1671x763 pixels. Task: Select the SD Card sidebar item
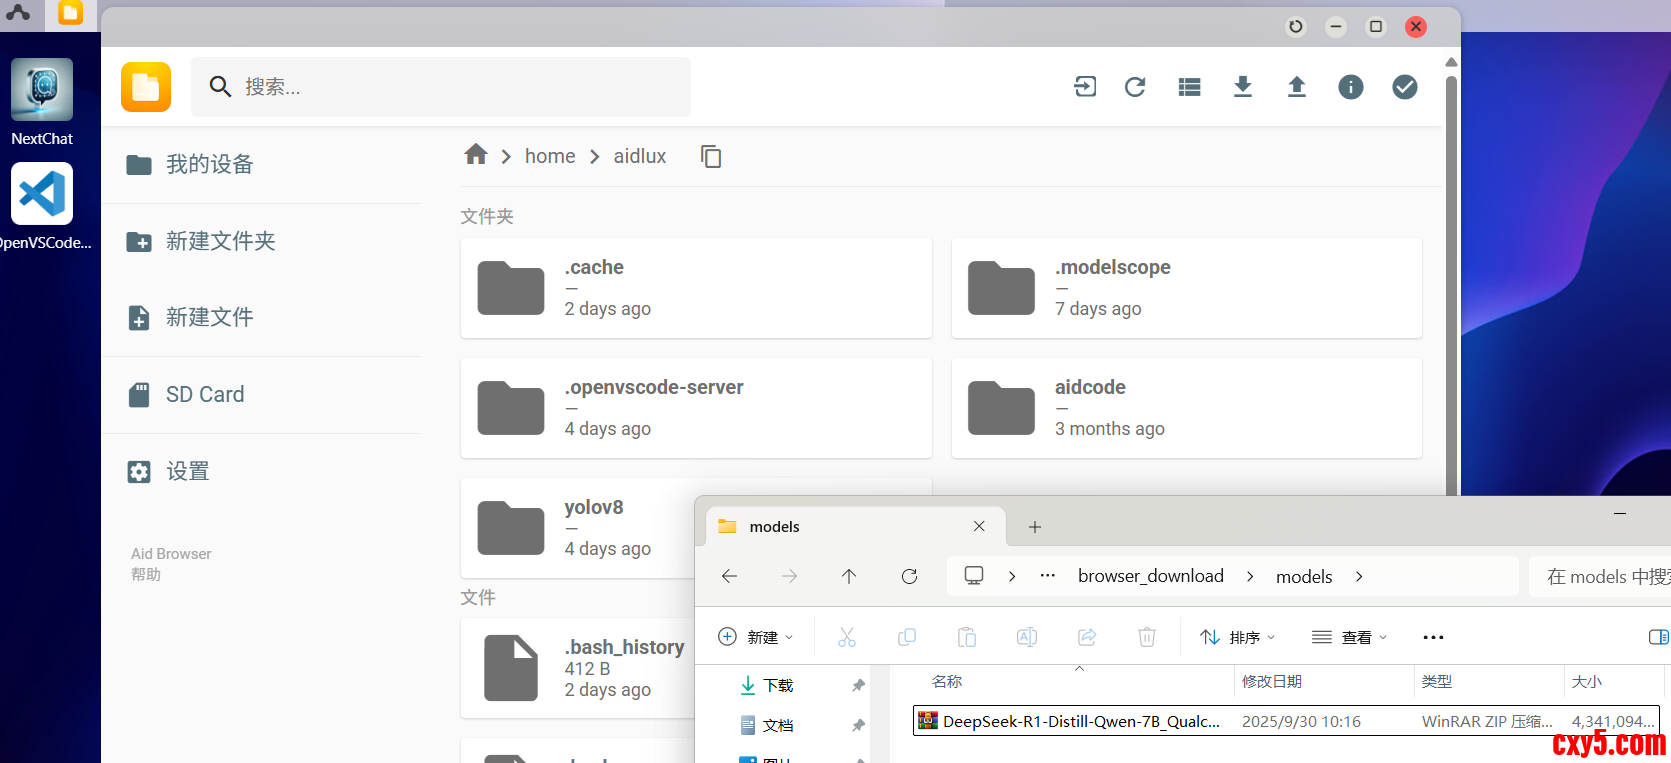pos(205,395)
